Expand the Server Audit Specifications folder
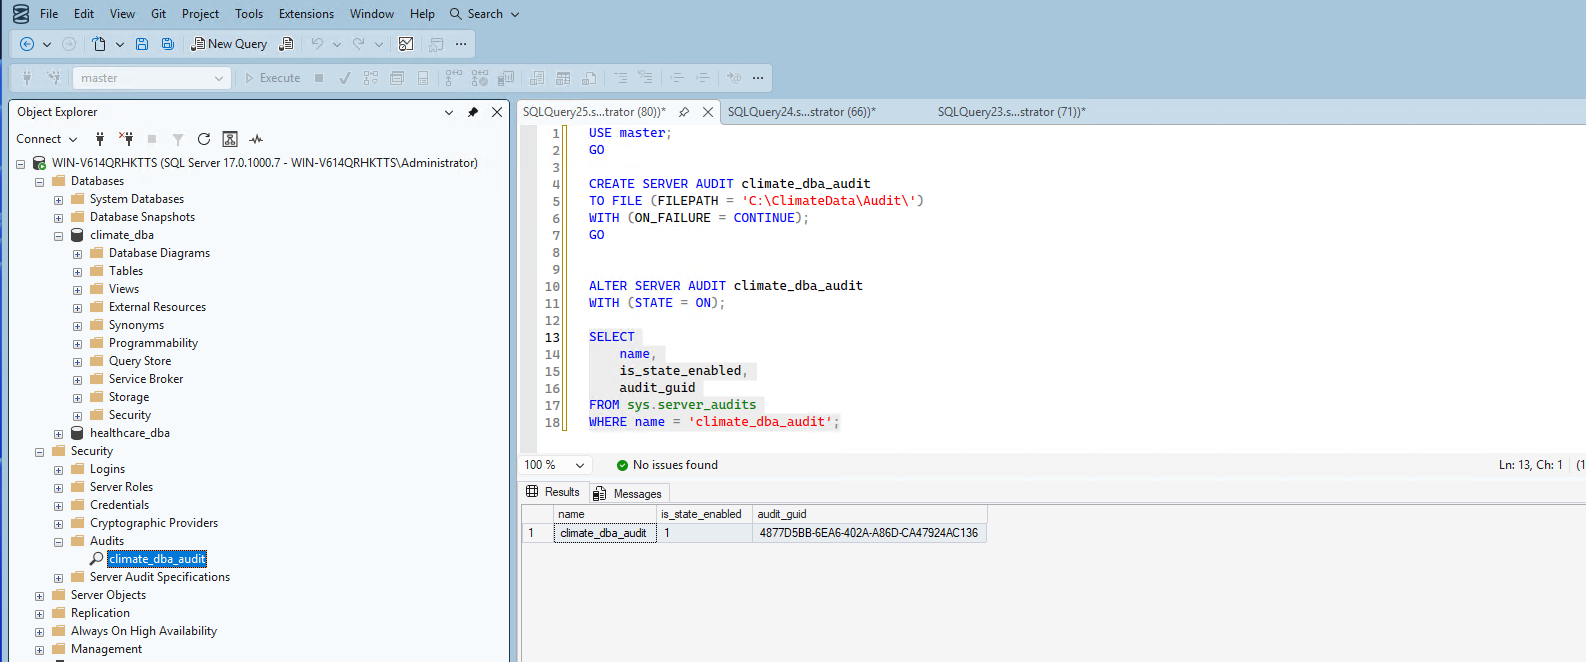This screenshot has height=662, width=1586. 58,578
